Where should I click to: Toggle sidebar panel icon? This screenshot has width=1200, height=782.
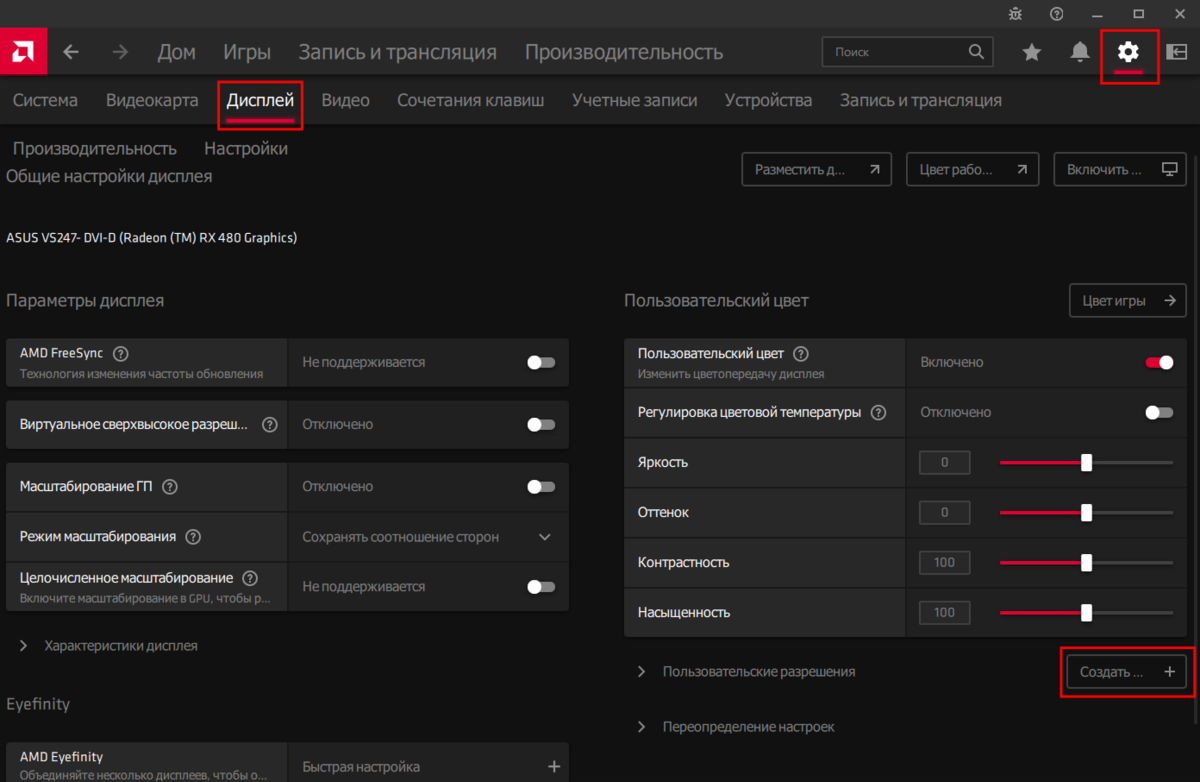point(1176,52)
